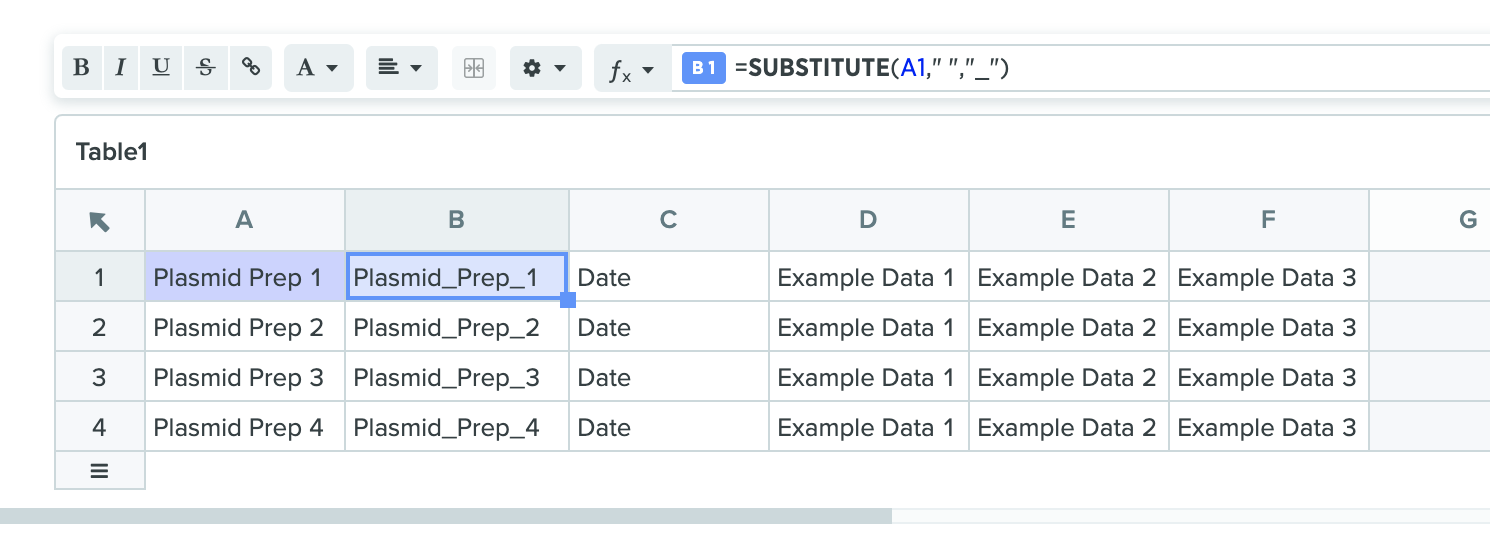Select 'Example Data 1' in row 1
Image resolution: width=1490 pixels, height=542 pixels.
click(x=869, y=277)
